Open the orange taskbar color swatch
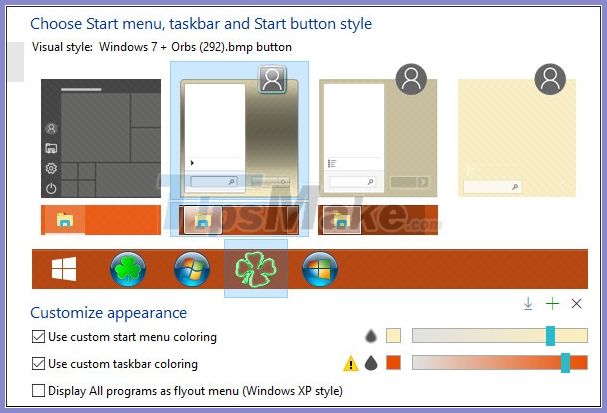This screenshot has width=607, height=413. coord(393,363)
